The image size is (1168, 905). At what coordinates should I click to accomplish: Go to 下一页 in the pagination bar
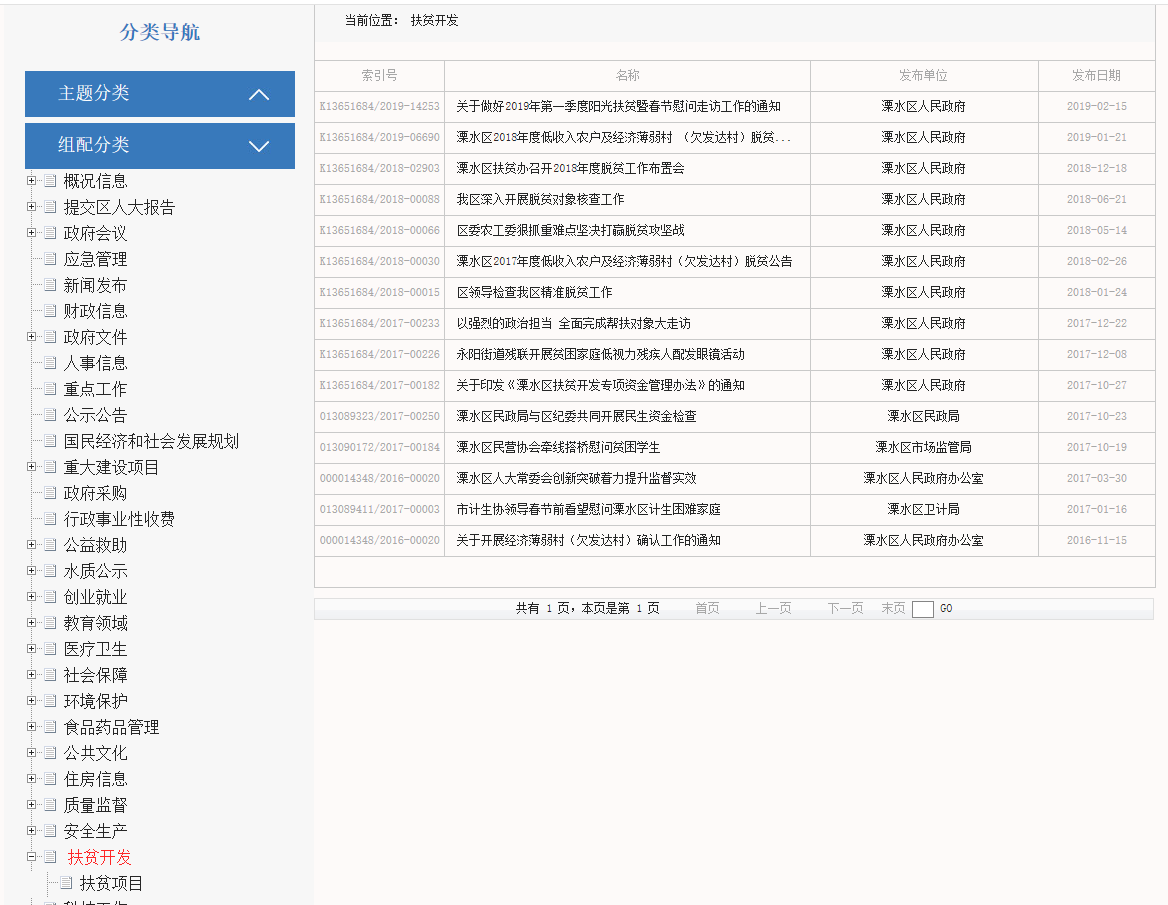(x=845, y=608)
